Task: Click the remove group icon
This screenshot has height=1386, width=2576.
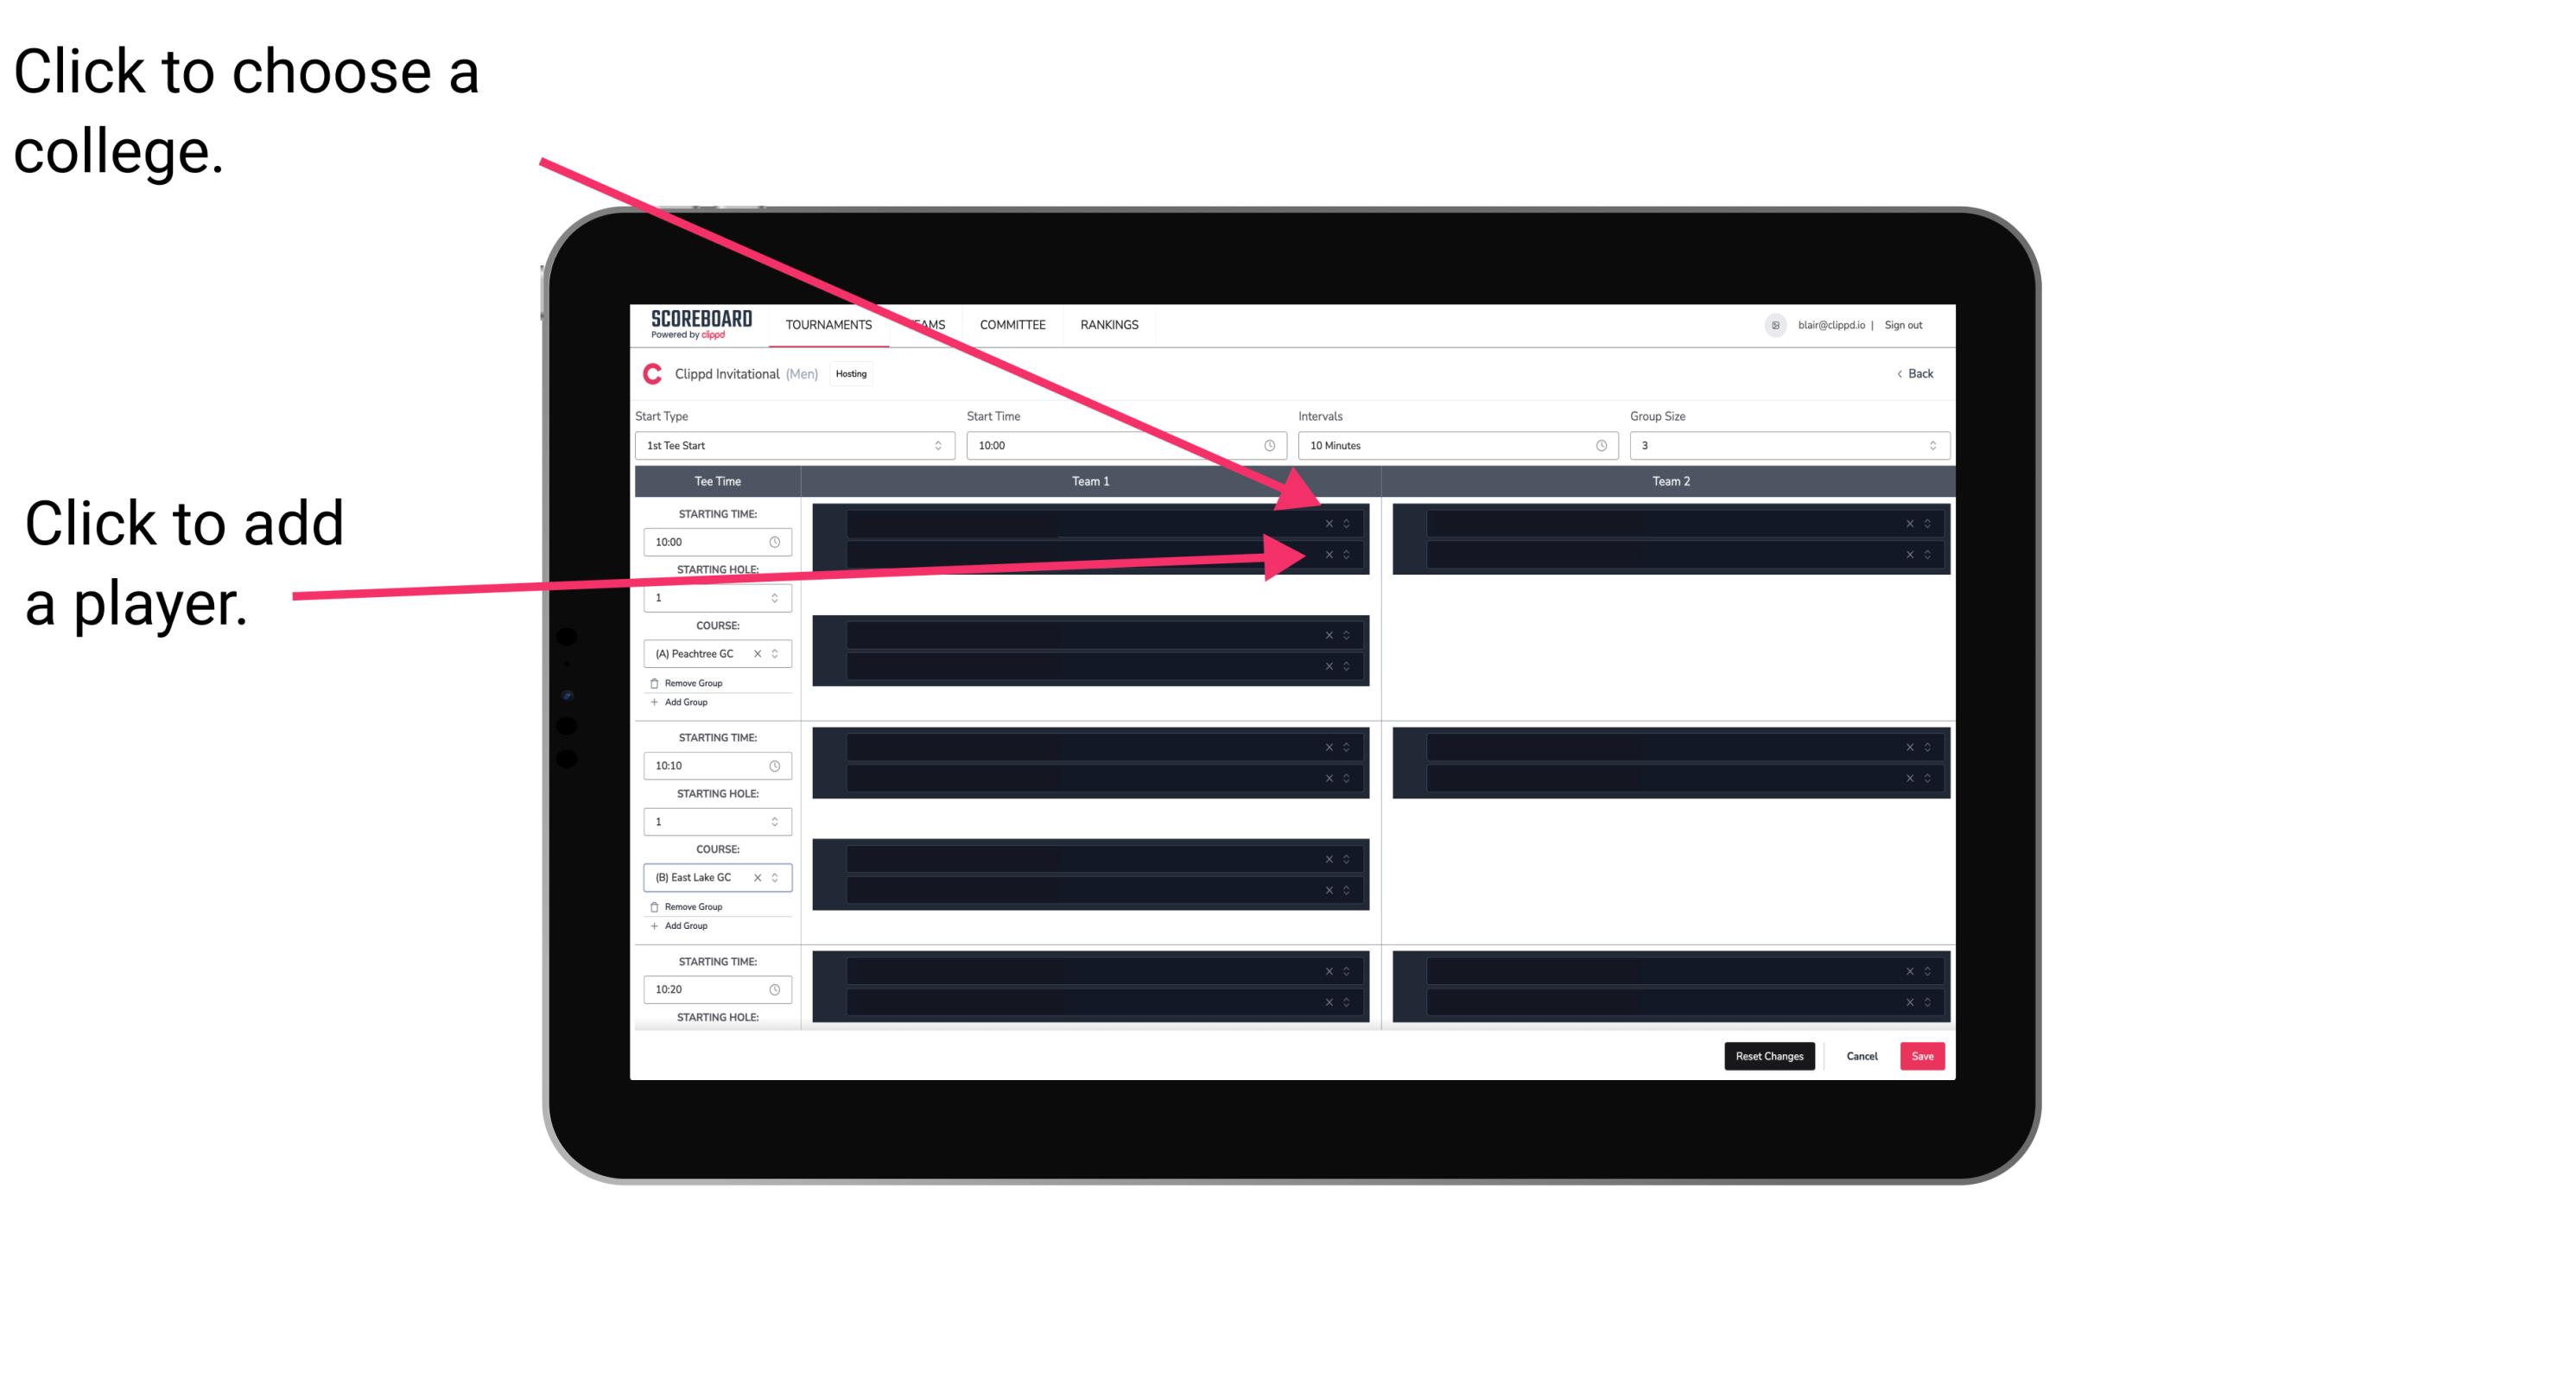Action: point(651,683)
